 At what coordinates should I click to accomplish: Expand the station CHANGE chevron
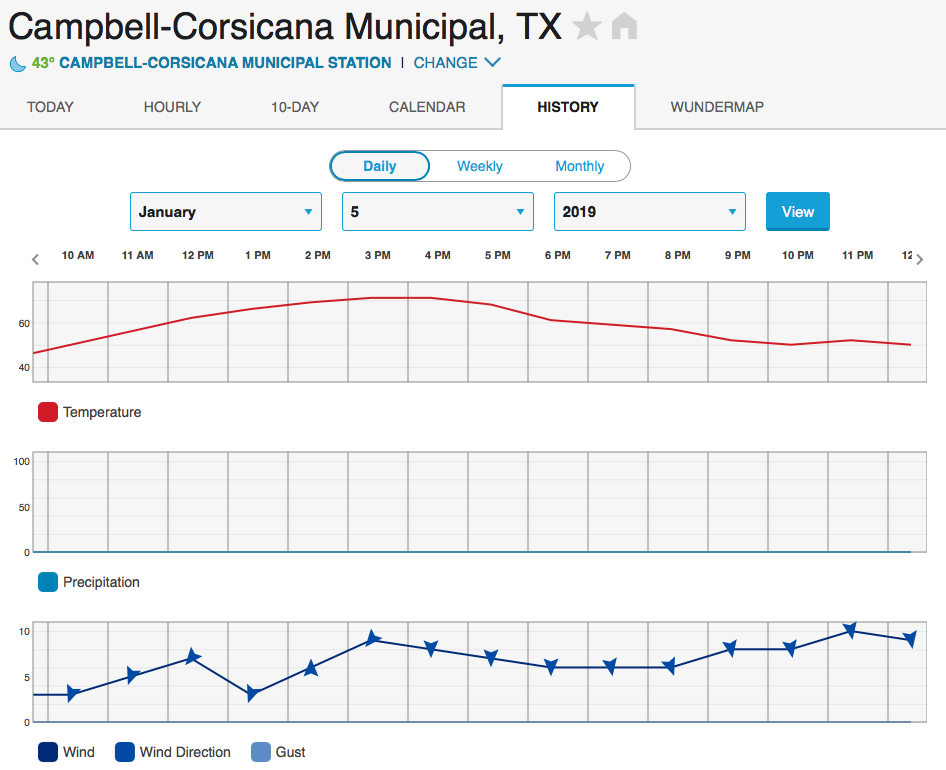coord(492,63)
